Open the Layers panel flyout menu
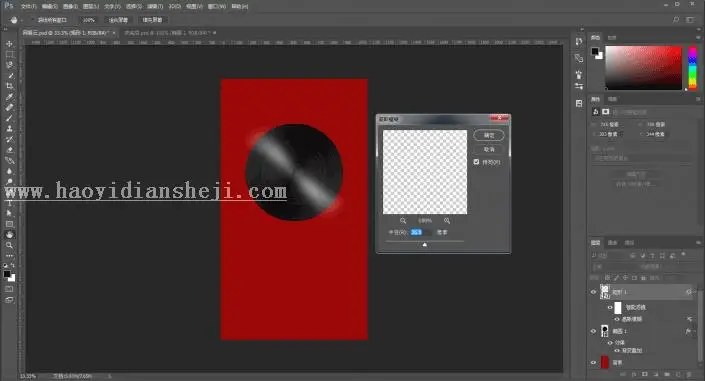 pyautogui.click(x=698, y=243)
